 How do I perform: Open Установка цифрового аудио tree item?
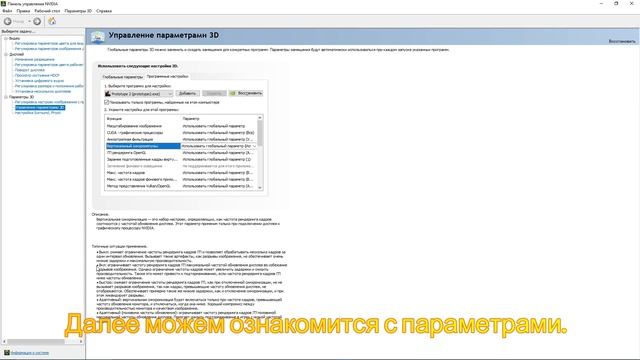39,81
